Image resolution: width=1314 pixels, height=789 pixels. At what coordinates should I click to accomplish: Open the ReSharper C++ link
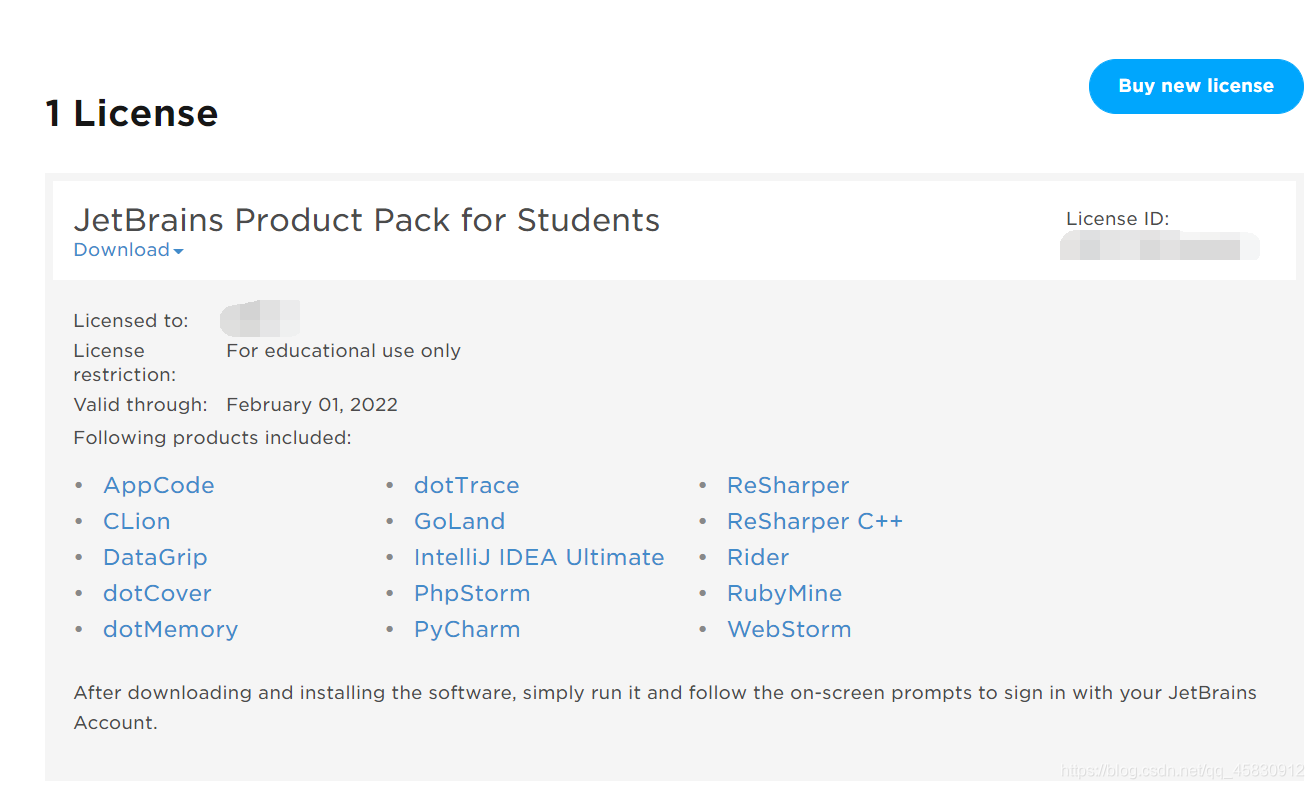tap(815, 522)
